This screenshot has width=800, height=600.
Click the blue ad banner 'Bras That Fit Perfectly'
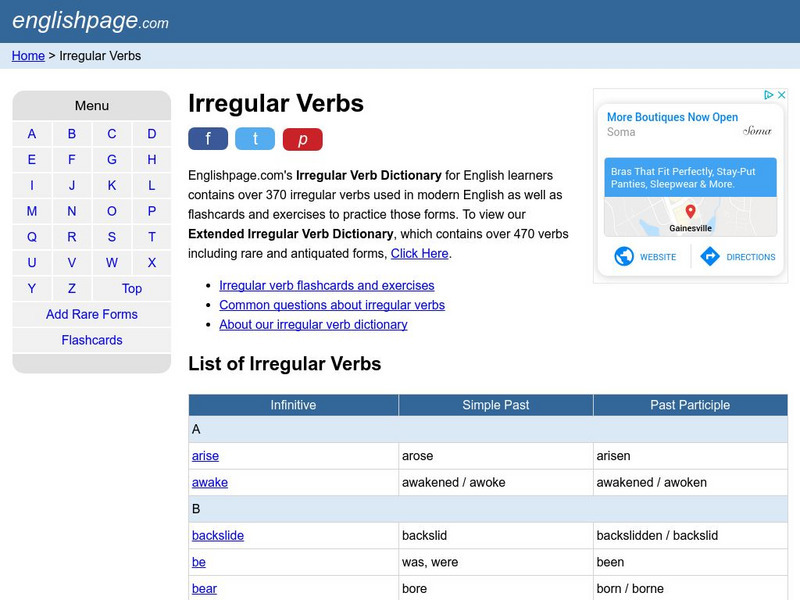(690, 178)
